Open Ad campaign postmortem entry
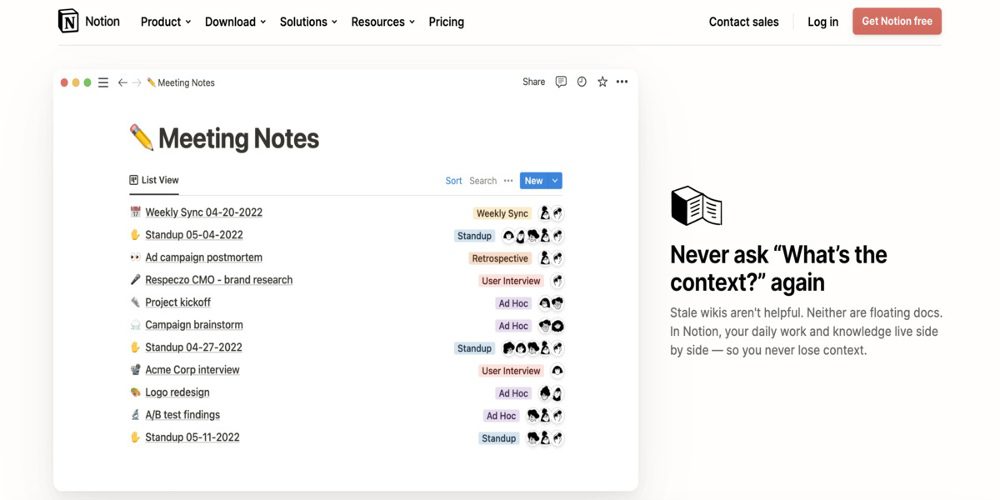 203,257
